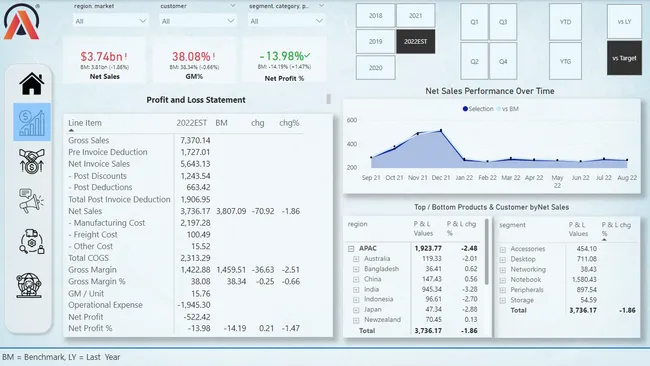
Task: Switch benchmark to vs Target
Action: pyautogui.click(x=624, y=58)
